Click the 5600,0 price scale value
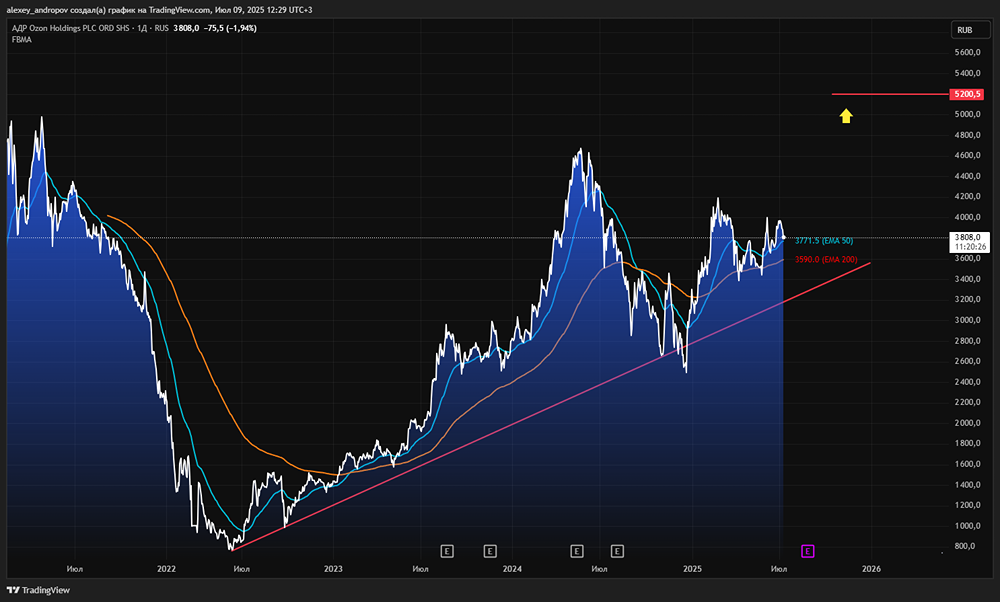Viewport: 1000px width, 602px height. (x=967, y=52)
